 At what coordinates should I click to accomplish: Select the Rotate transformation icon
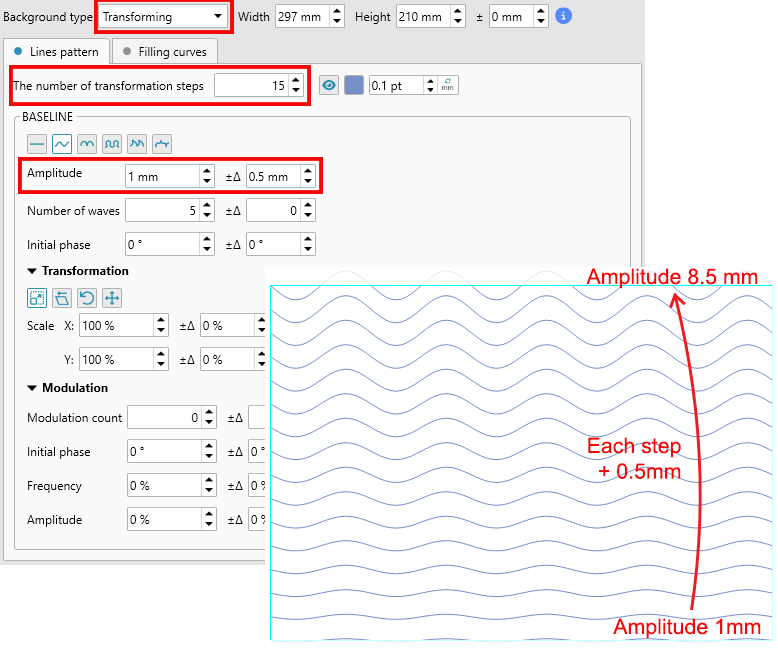[x=87, y=297]
